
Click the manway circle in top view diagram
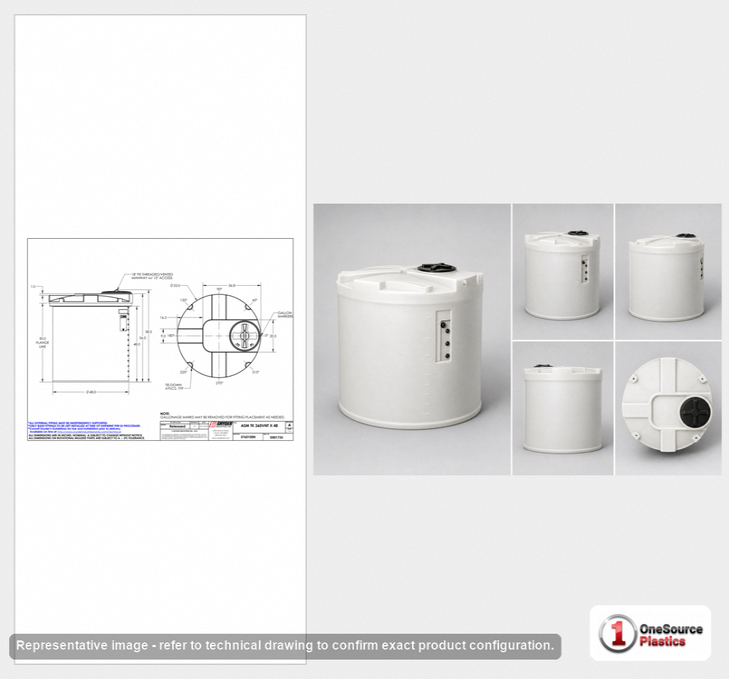click(244, 335)
